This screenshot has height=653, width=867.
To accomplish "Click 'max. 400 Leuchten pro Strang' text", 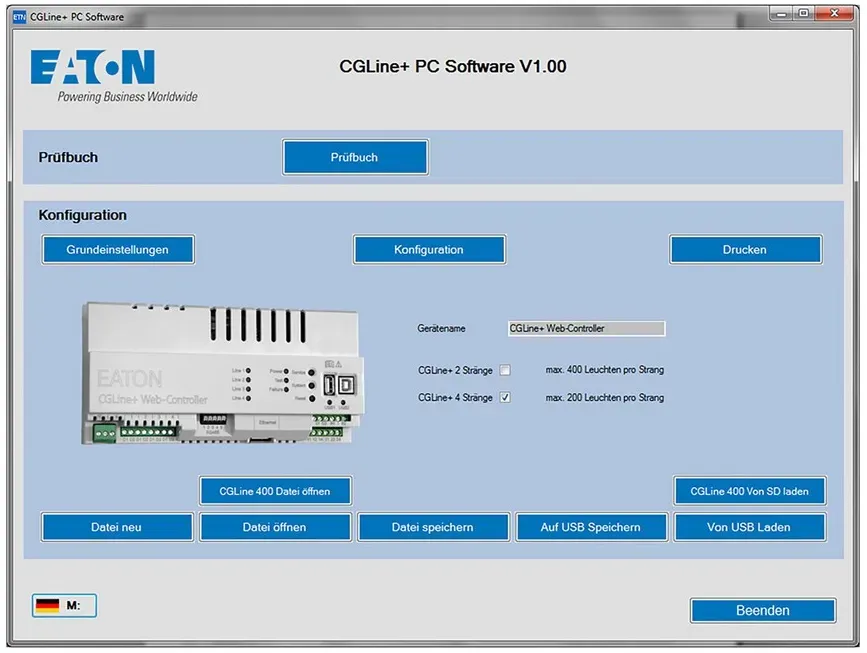I will click(x=604, y=370).
